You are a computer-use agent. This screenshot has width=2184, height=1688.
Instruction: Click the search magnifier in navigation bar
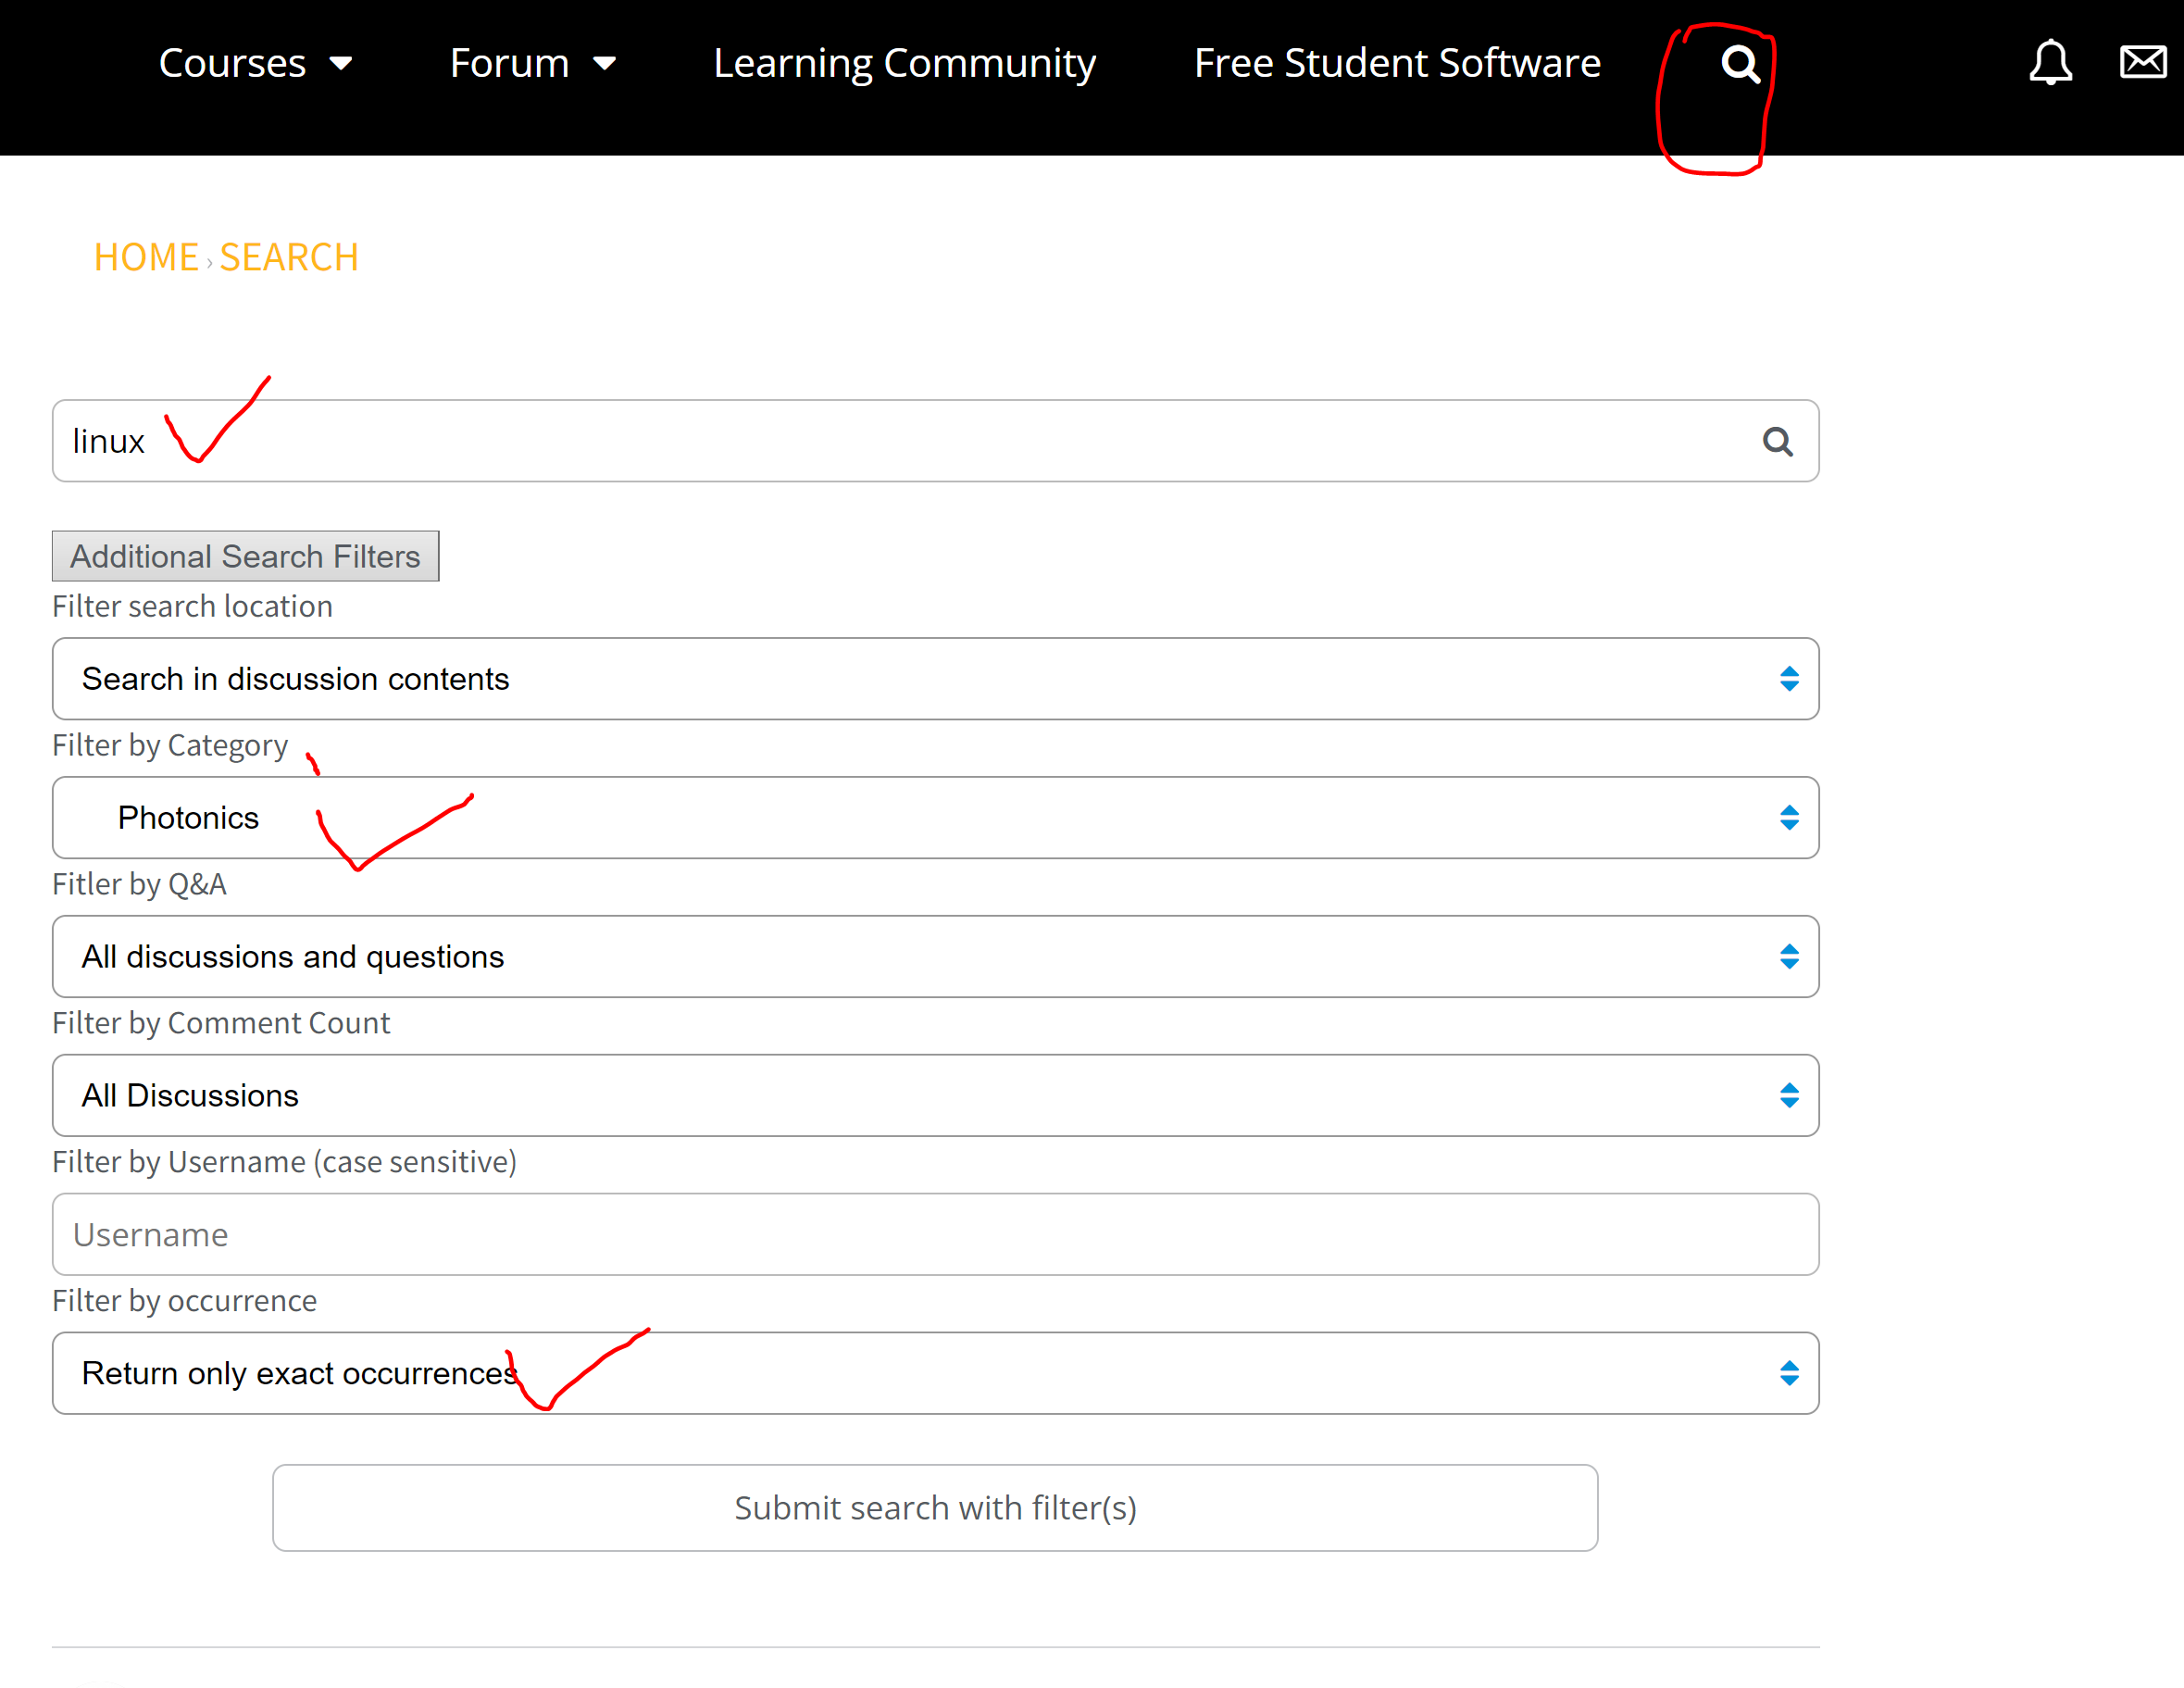tap(1740, 65)
